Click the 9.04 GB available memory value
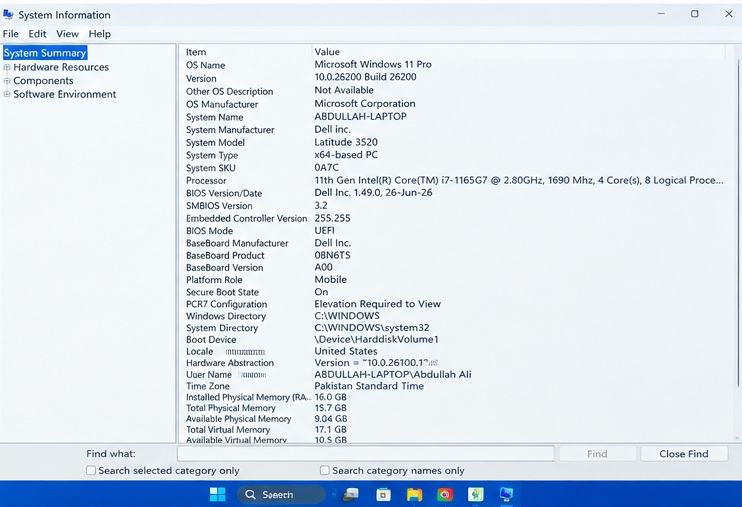Screen dimensions: 742x507 pyautogui.click(x=331, y=419)
